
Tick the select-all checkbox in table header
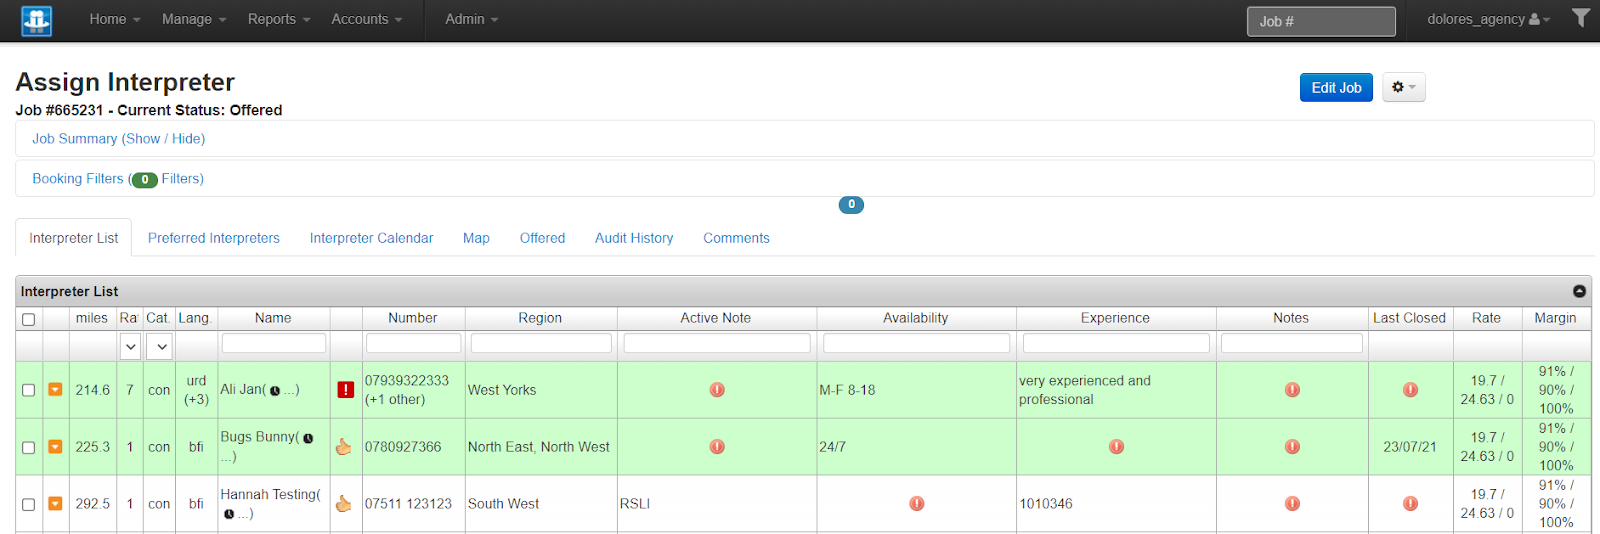pyautogui.click(x=28, y=319)
